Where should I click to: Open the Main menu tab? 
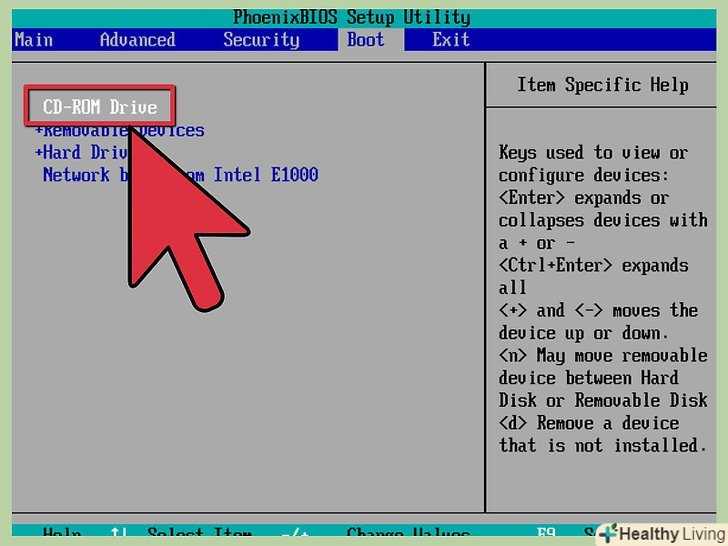[34, 40]
